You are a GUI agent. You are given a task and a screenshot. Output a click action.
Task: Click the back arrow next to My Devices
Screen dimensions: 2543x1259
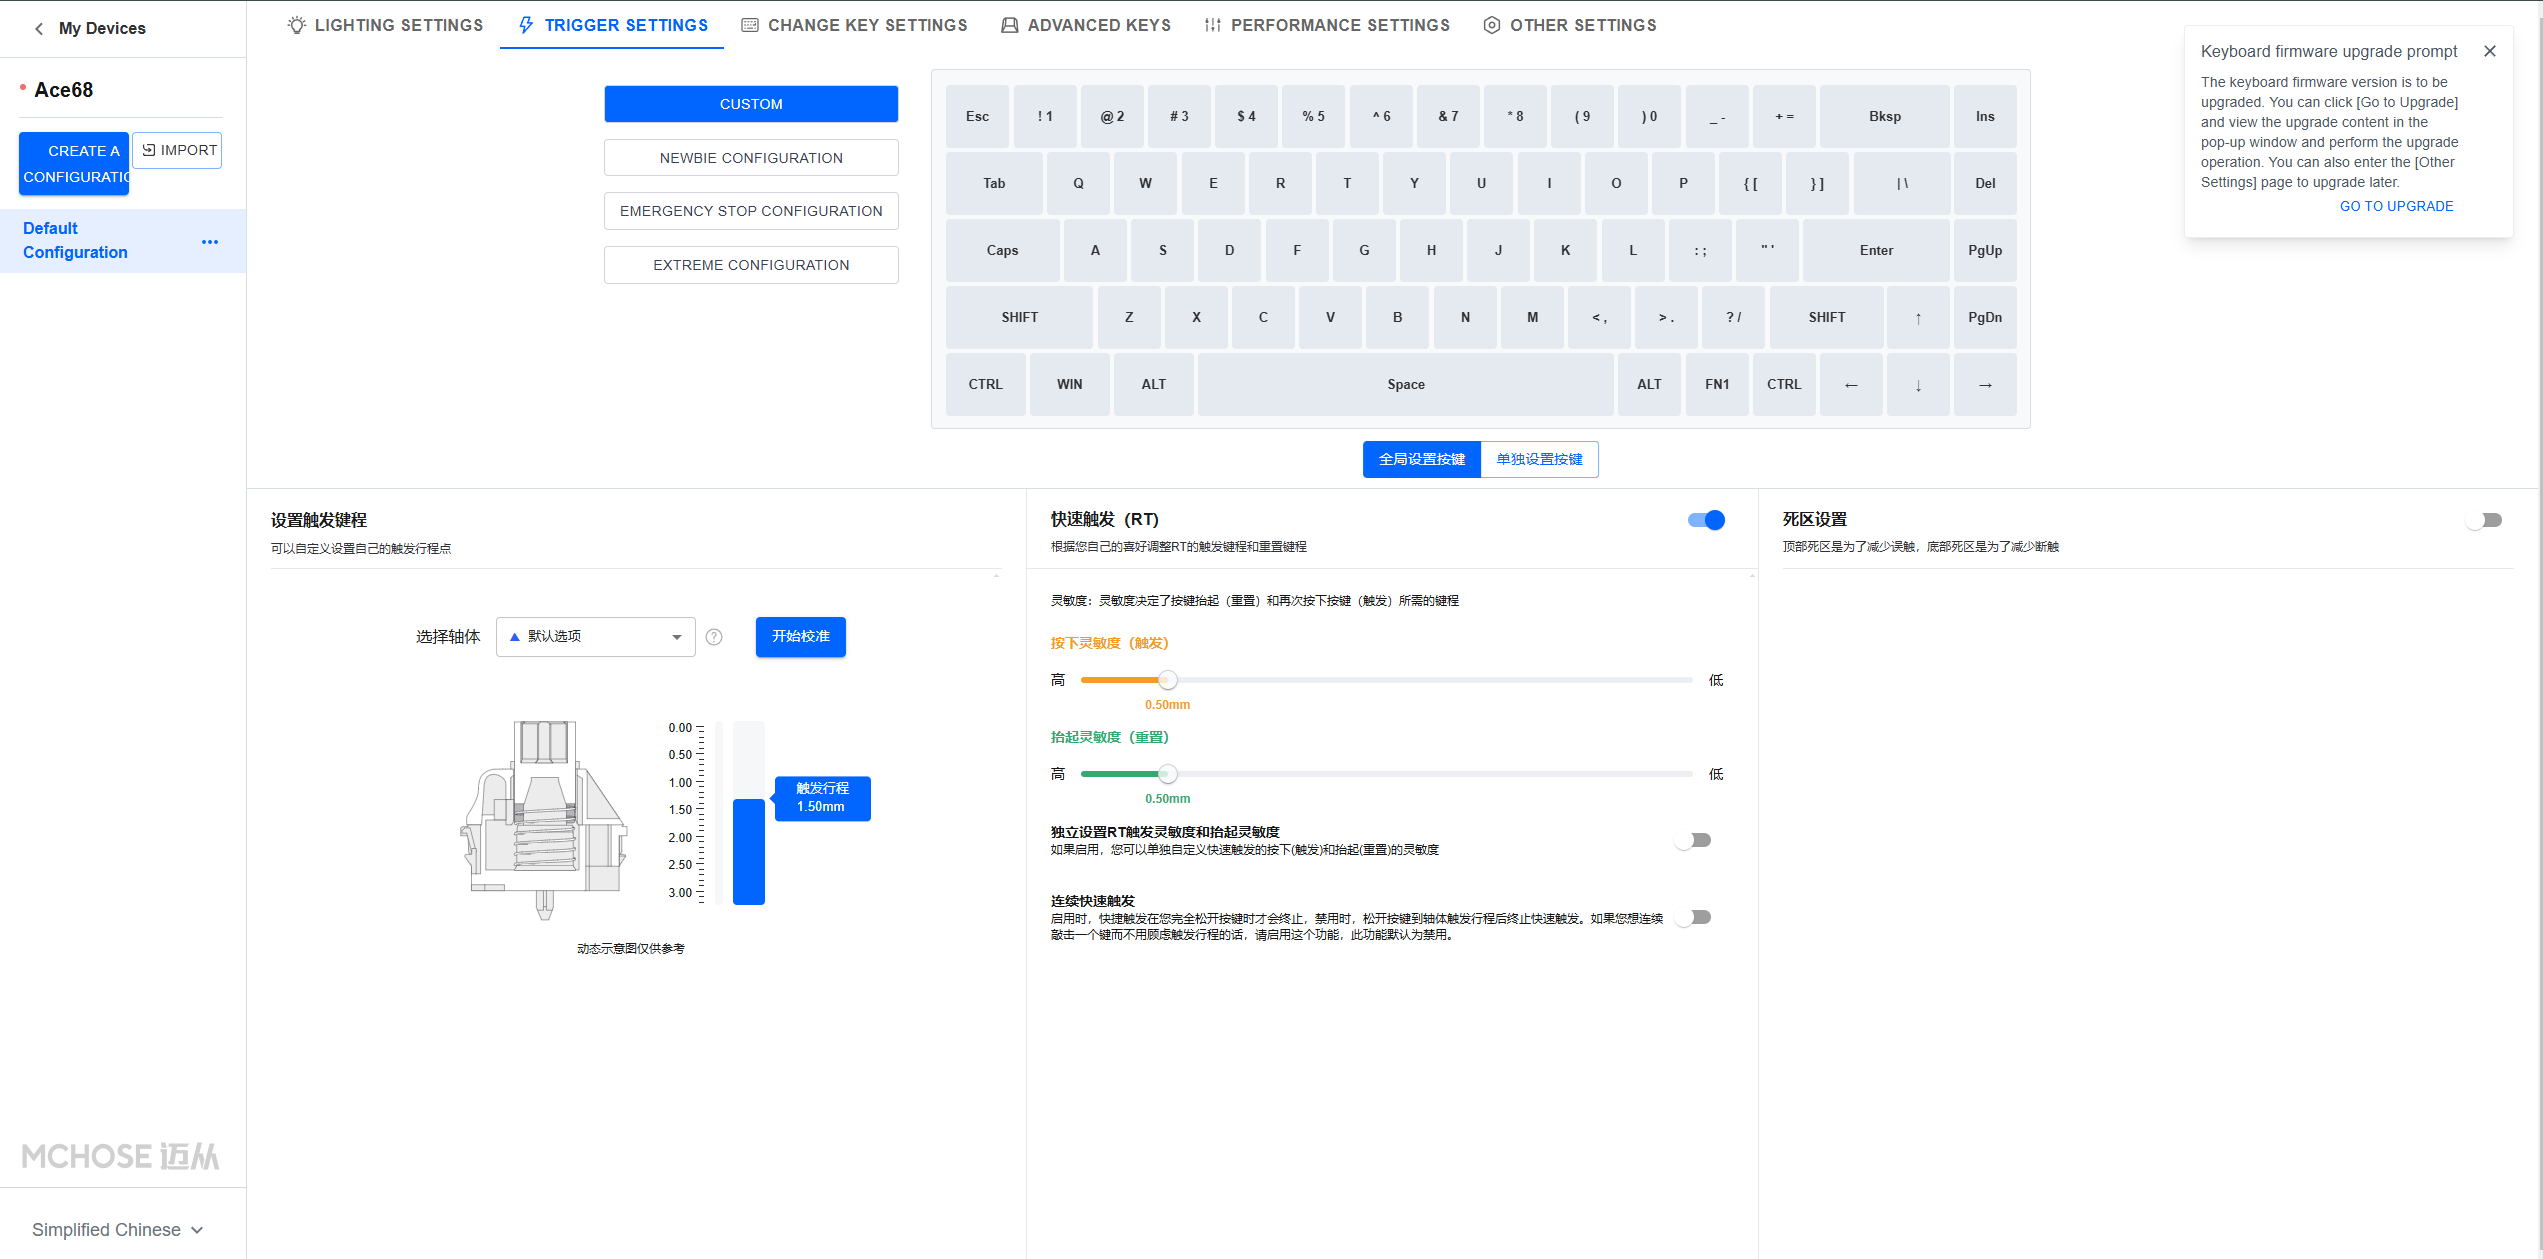coord(39,28)
